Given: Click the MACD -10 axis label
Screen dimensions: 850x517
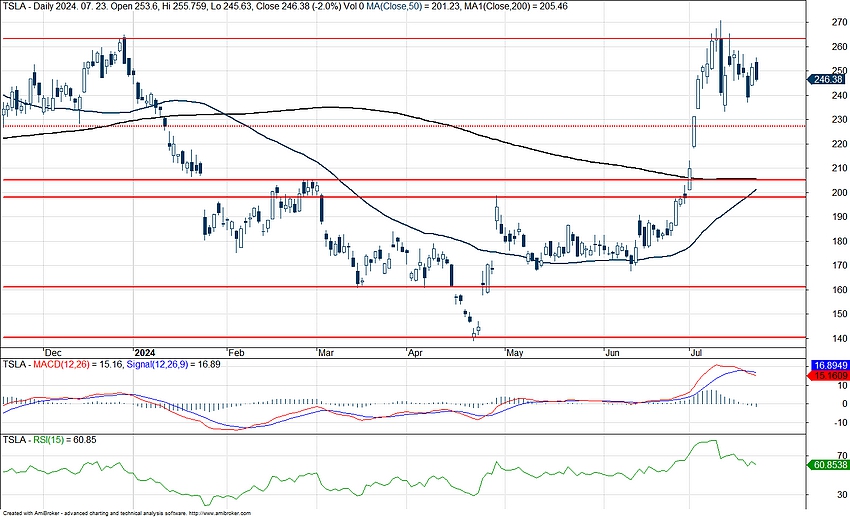Looking at the screenshot, I should [841, 423].
